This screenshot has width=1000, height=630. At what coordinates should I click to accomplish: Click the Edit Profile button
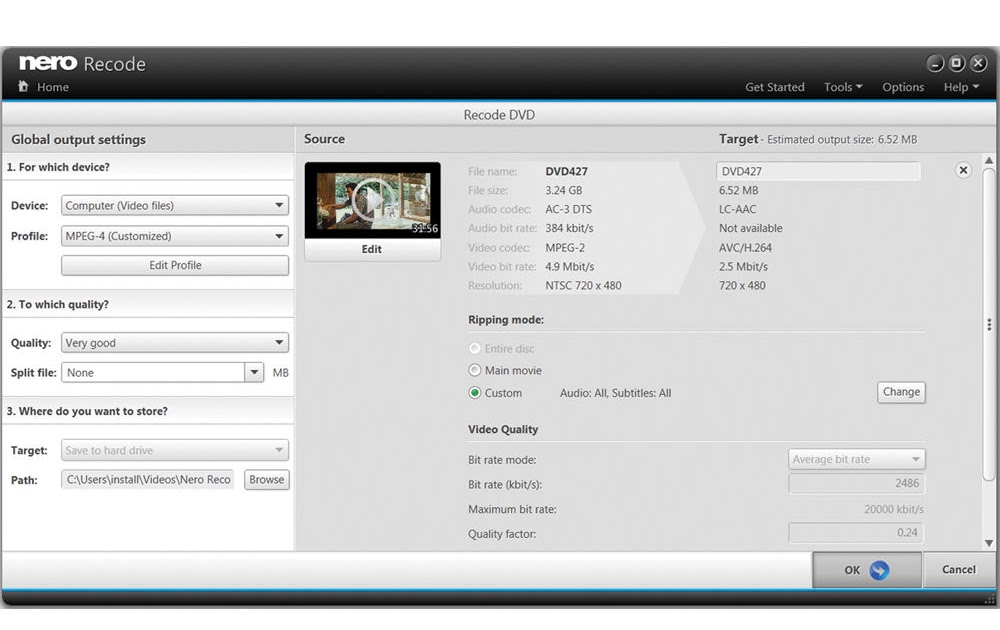click(175, 265)
